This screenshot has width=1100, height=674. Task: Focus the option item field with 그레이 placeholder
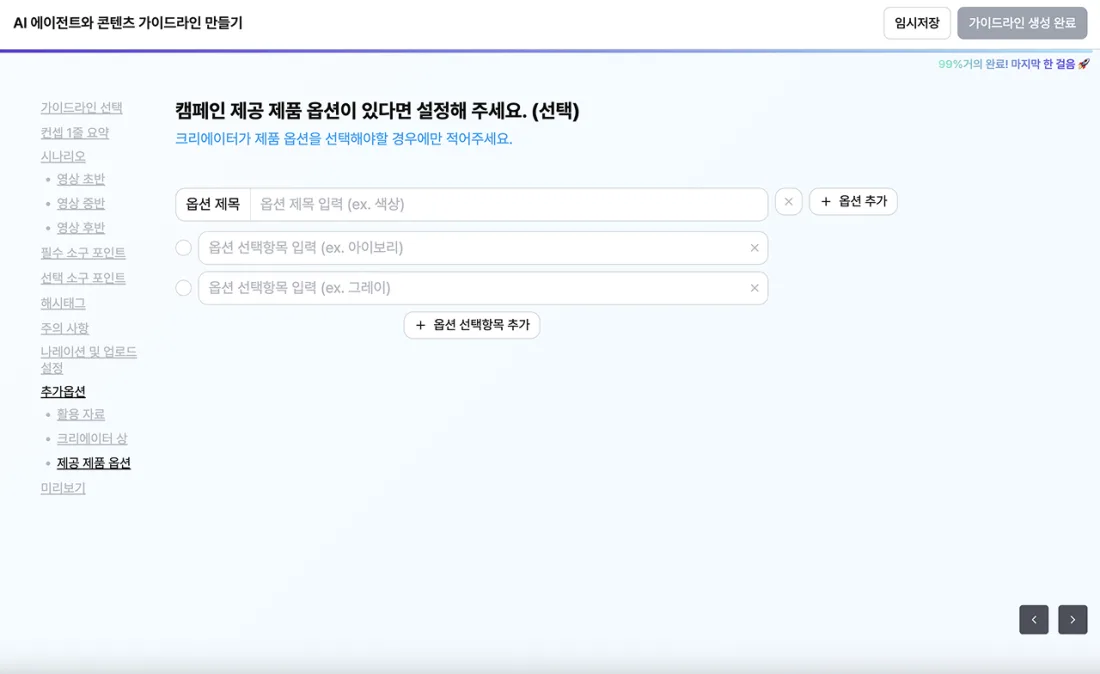pos(483,288)
